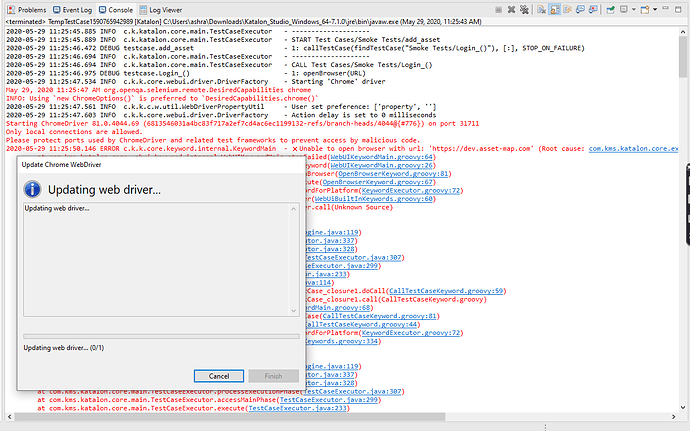Open WebUIKeywordMain.groovy:26 link

[x=382, y=165]
